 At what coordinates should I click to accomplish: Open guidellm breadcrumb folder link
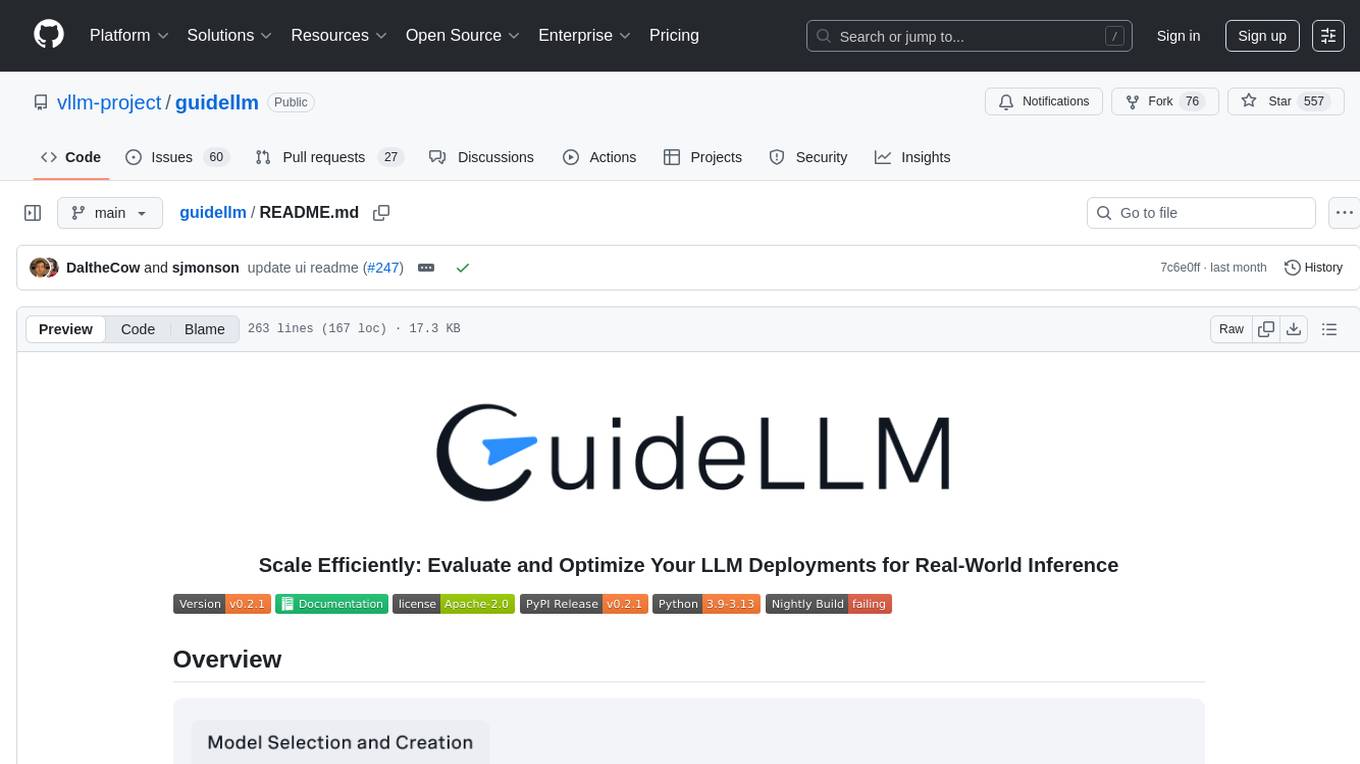pos(213,212)
